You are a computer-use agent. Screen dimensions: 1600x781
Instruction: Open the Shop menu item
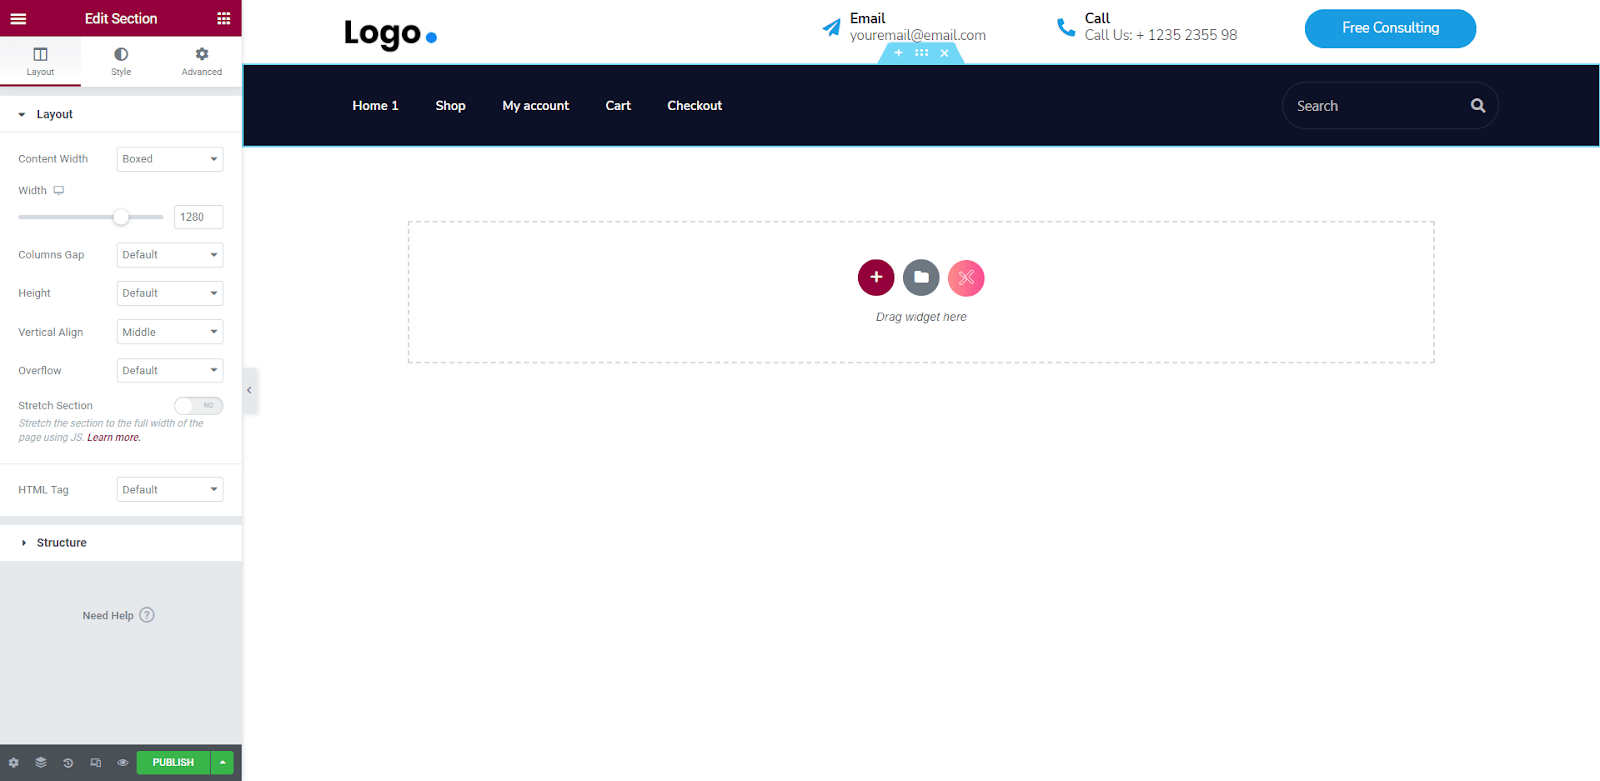click(450, 106)
